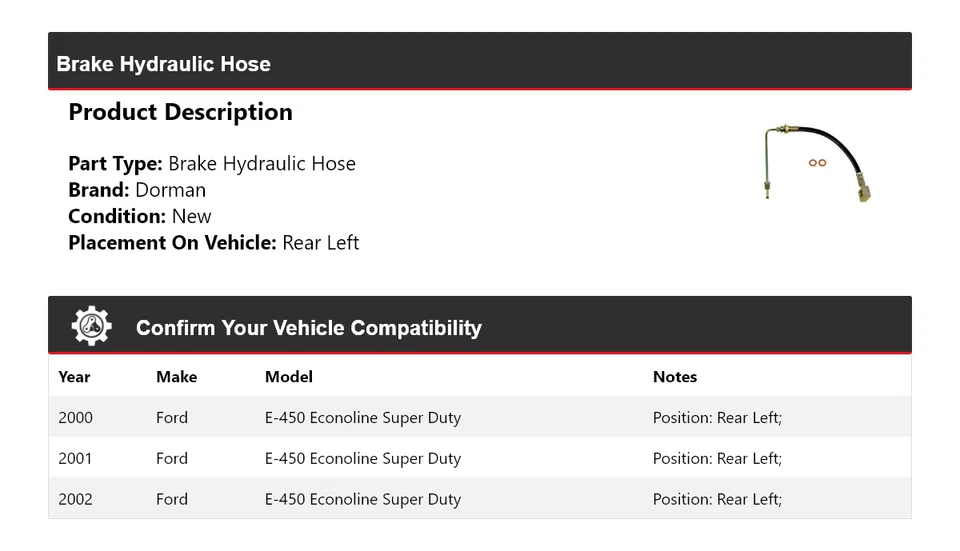Click the Notes column header
The image size is (960, 551).
point(675,377)
